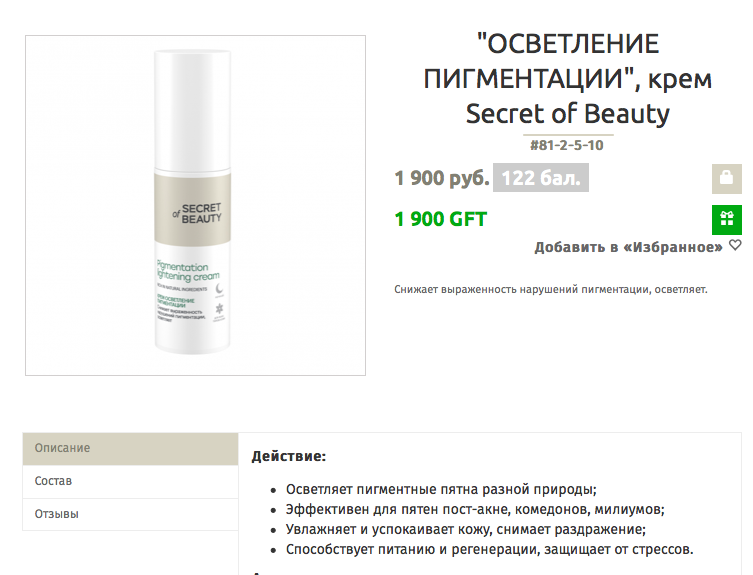Click the product code #81-2-5-10
This screenshot has height=575, width=753.
pos(567,145)
